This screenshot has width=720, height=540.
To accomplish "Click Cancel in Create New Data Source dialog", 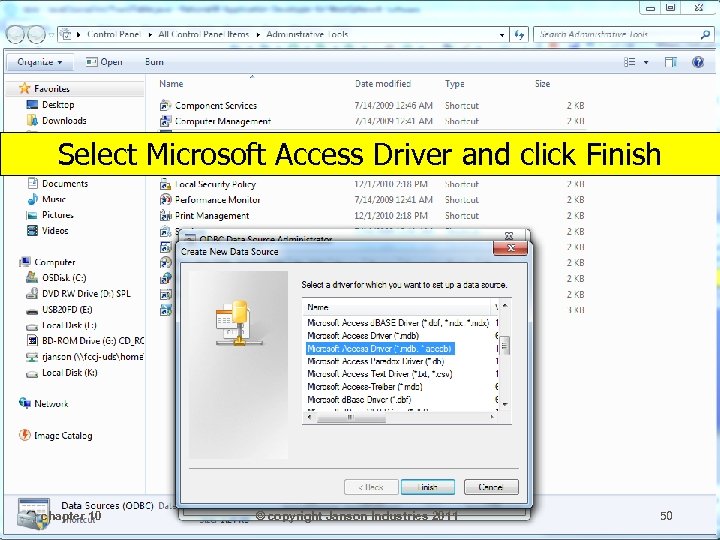I will point(491,487).
